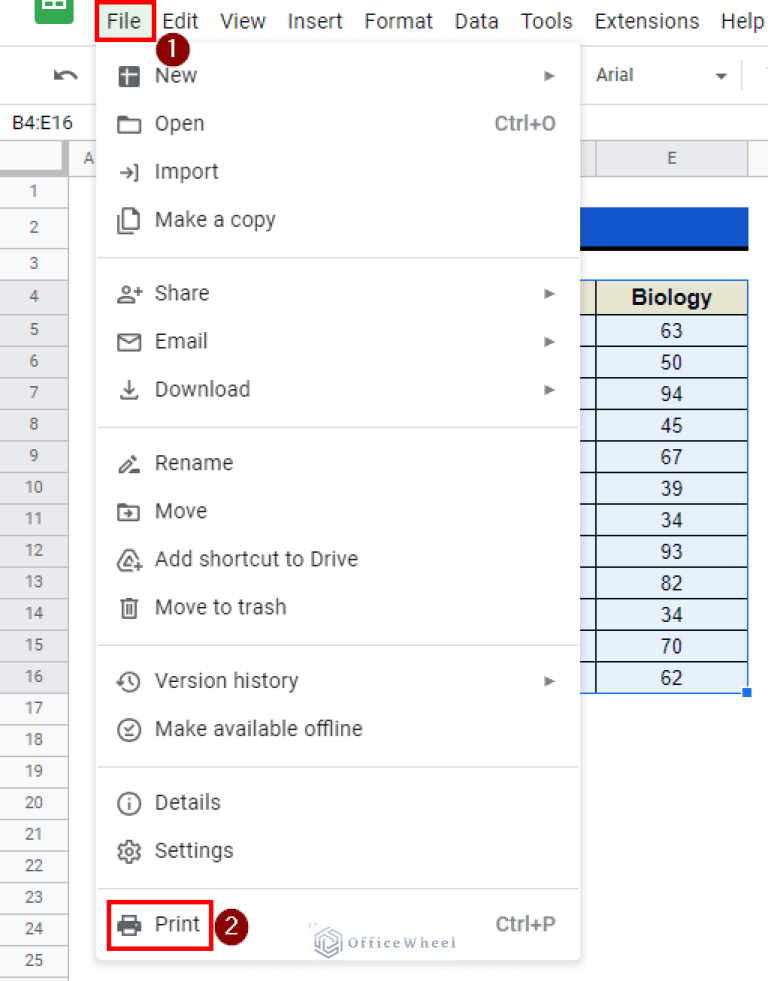The width and height of the screenshot is (768, 981).
Task: Click the Make a copy icon
Action: point(129,219)
